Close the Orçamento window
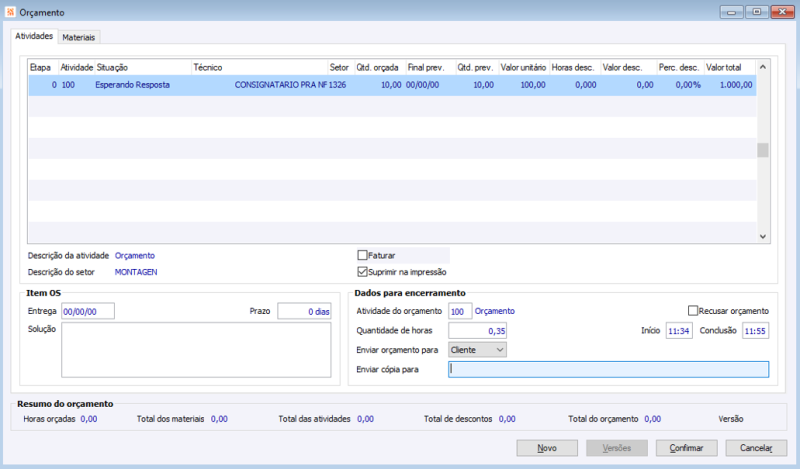Screen dimensions: 800x469 click(782, 12)
